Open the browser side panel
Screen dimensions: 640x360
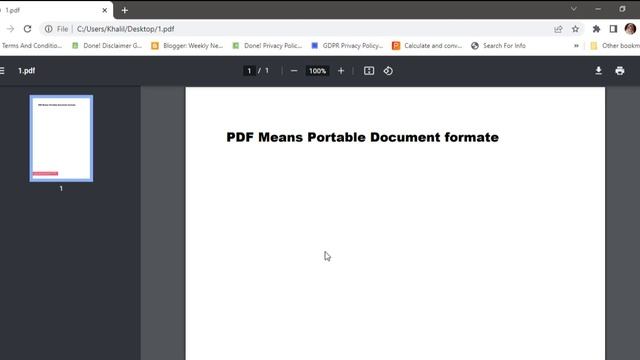click(613, 29)
